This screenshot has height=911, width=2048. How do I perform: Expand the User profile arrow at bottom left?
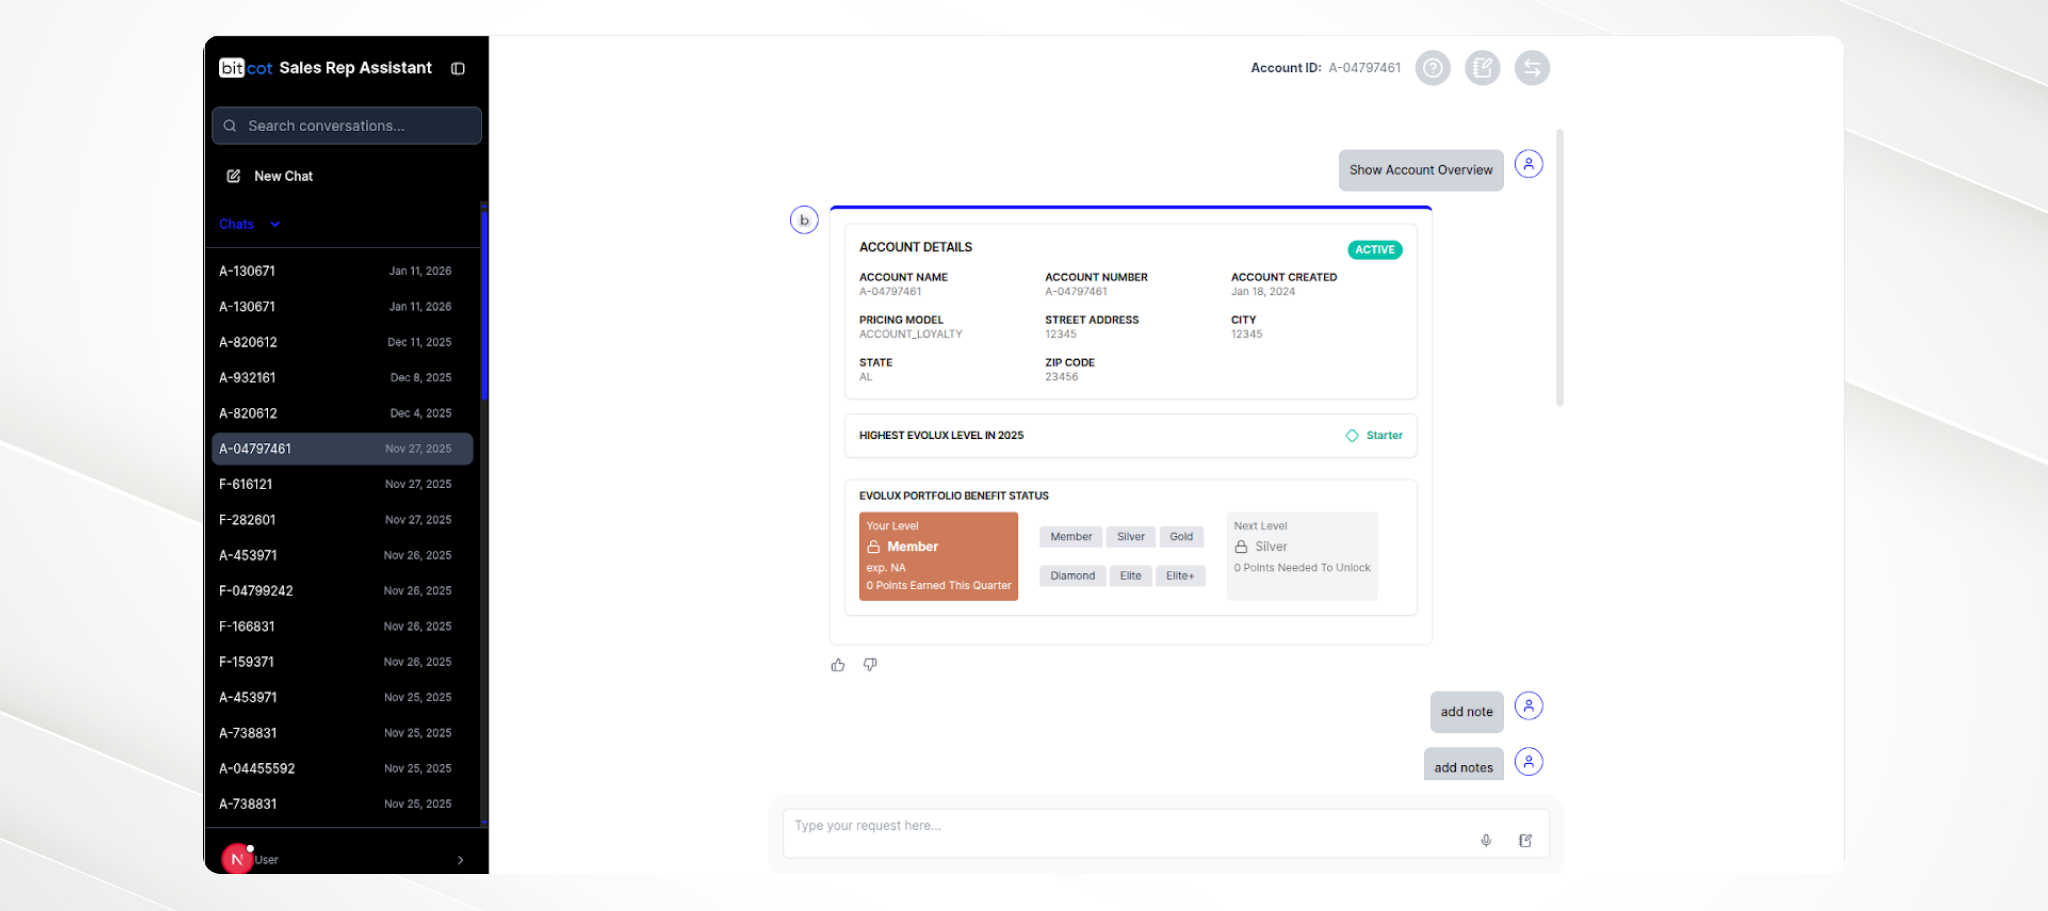click(460, 859)
